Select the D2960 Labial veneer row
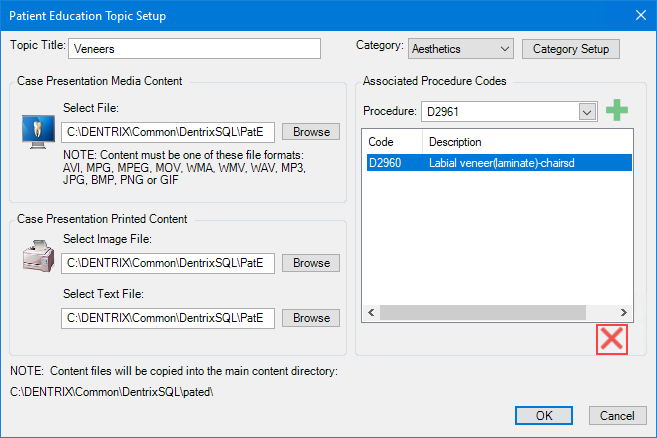This screenshot has height=438, width=657. pos(496,162)
